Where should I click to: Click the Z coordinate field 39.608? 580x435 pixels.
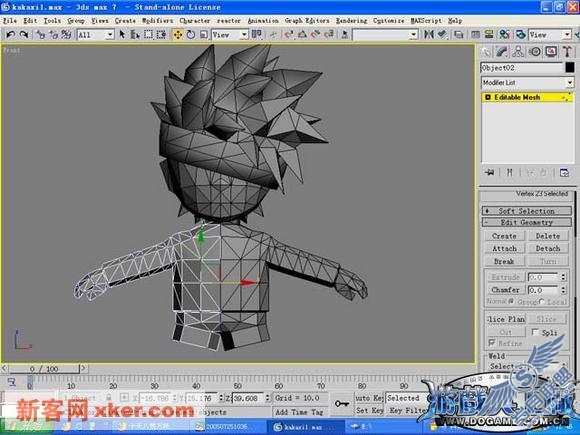pyautogui.click(x=248, y=398)
